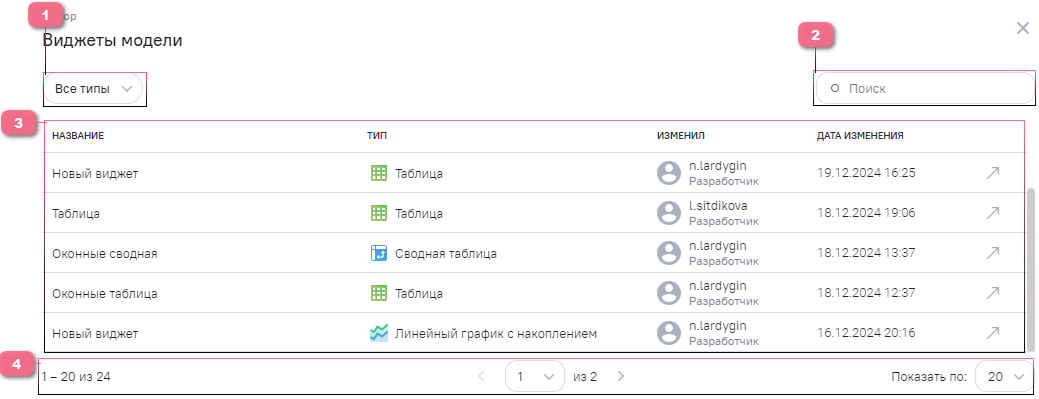Image resolution: width=1039 pixels, height=399 pixels.
Task: Go to the next page arrow
Action: tap(621, 376)
